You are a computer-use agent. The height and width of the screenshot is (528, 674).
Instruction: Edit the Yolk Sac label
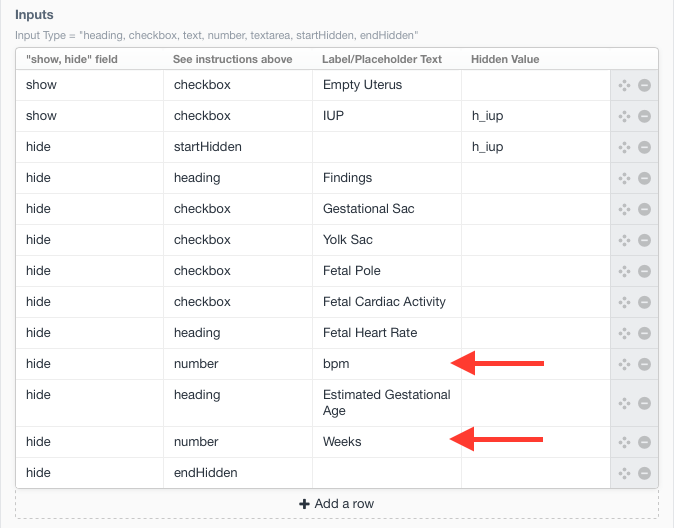pyautogui.click(x=387, y=240)
